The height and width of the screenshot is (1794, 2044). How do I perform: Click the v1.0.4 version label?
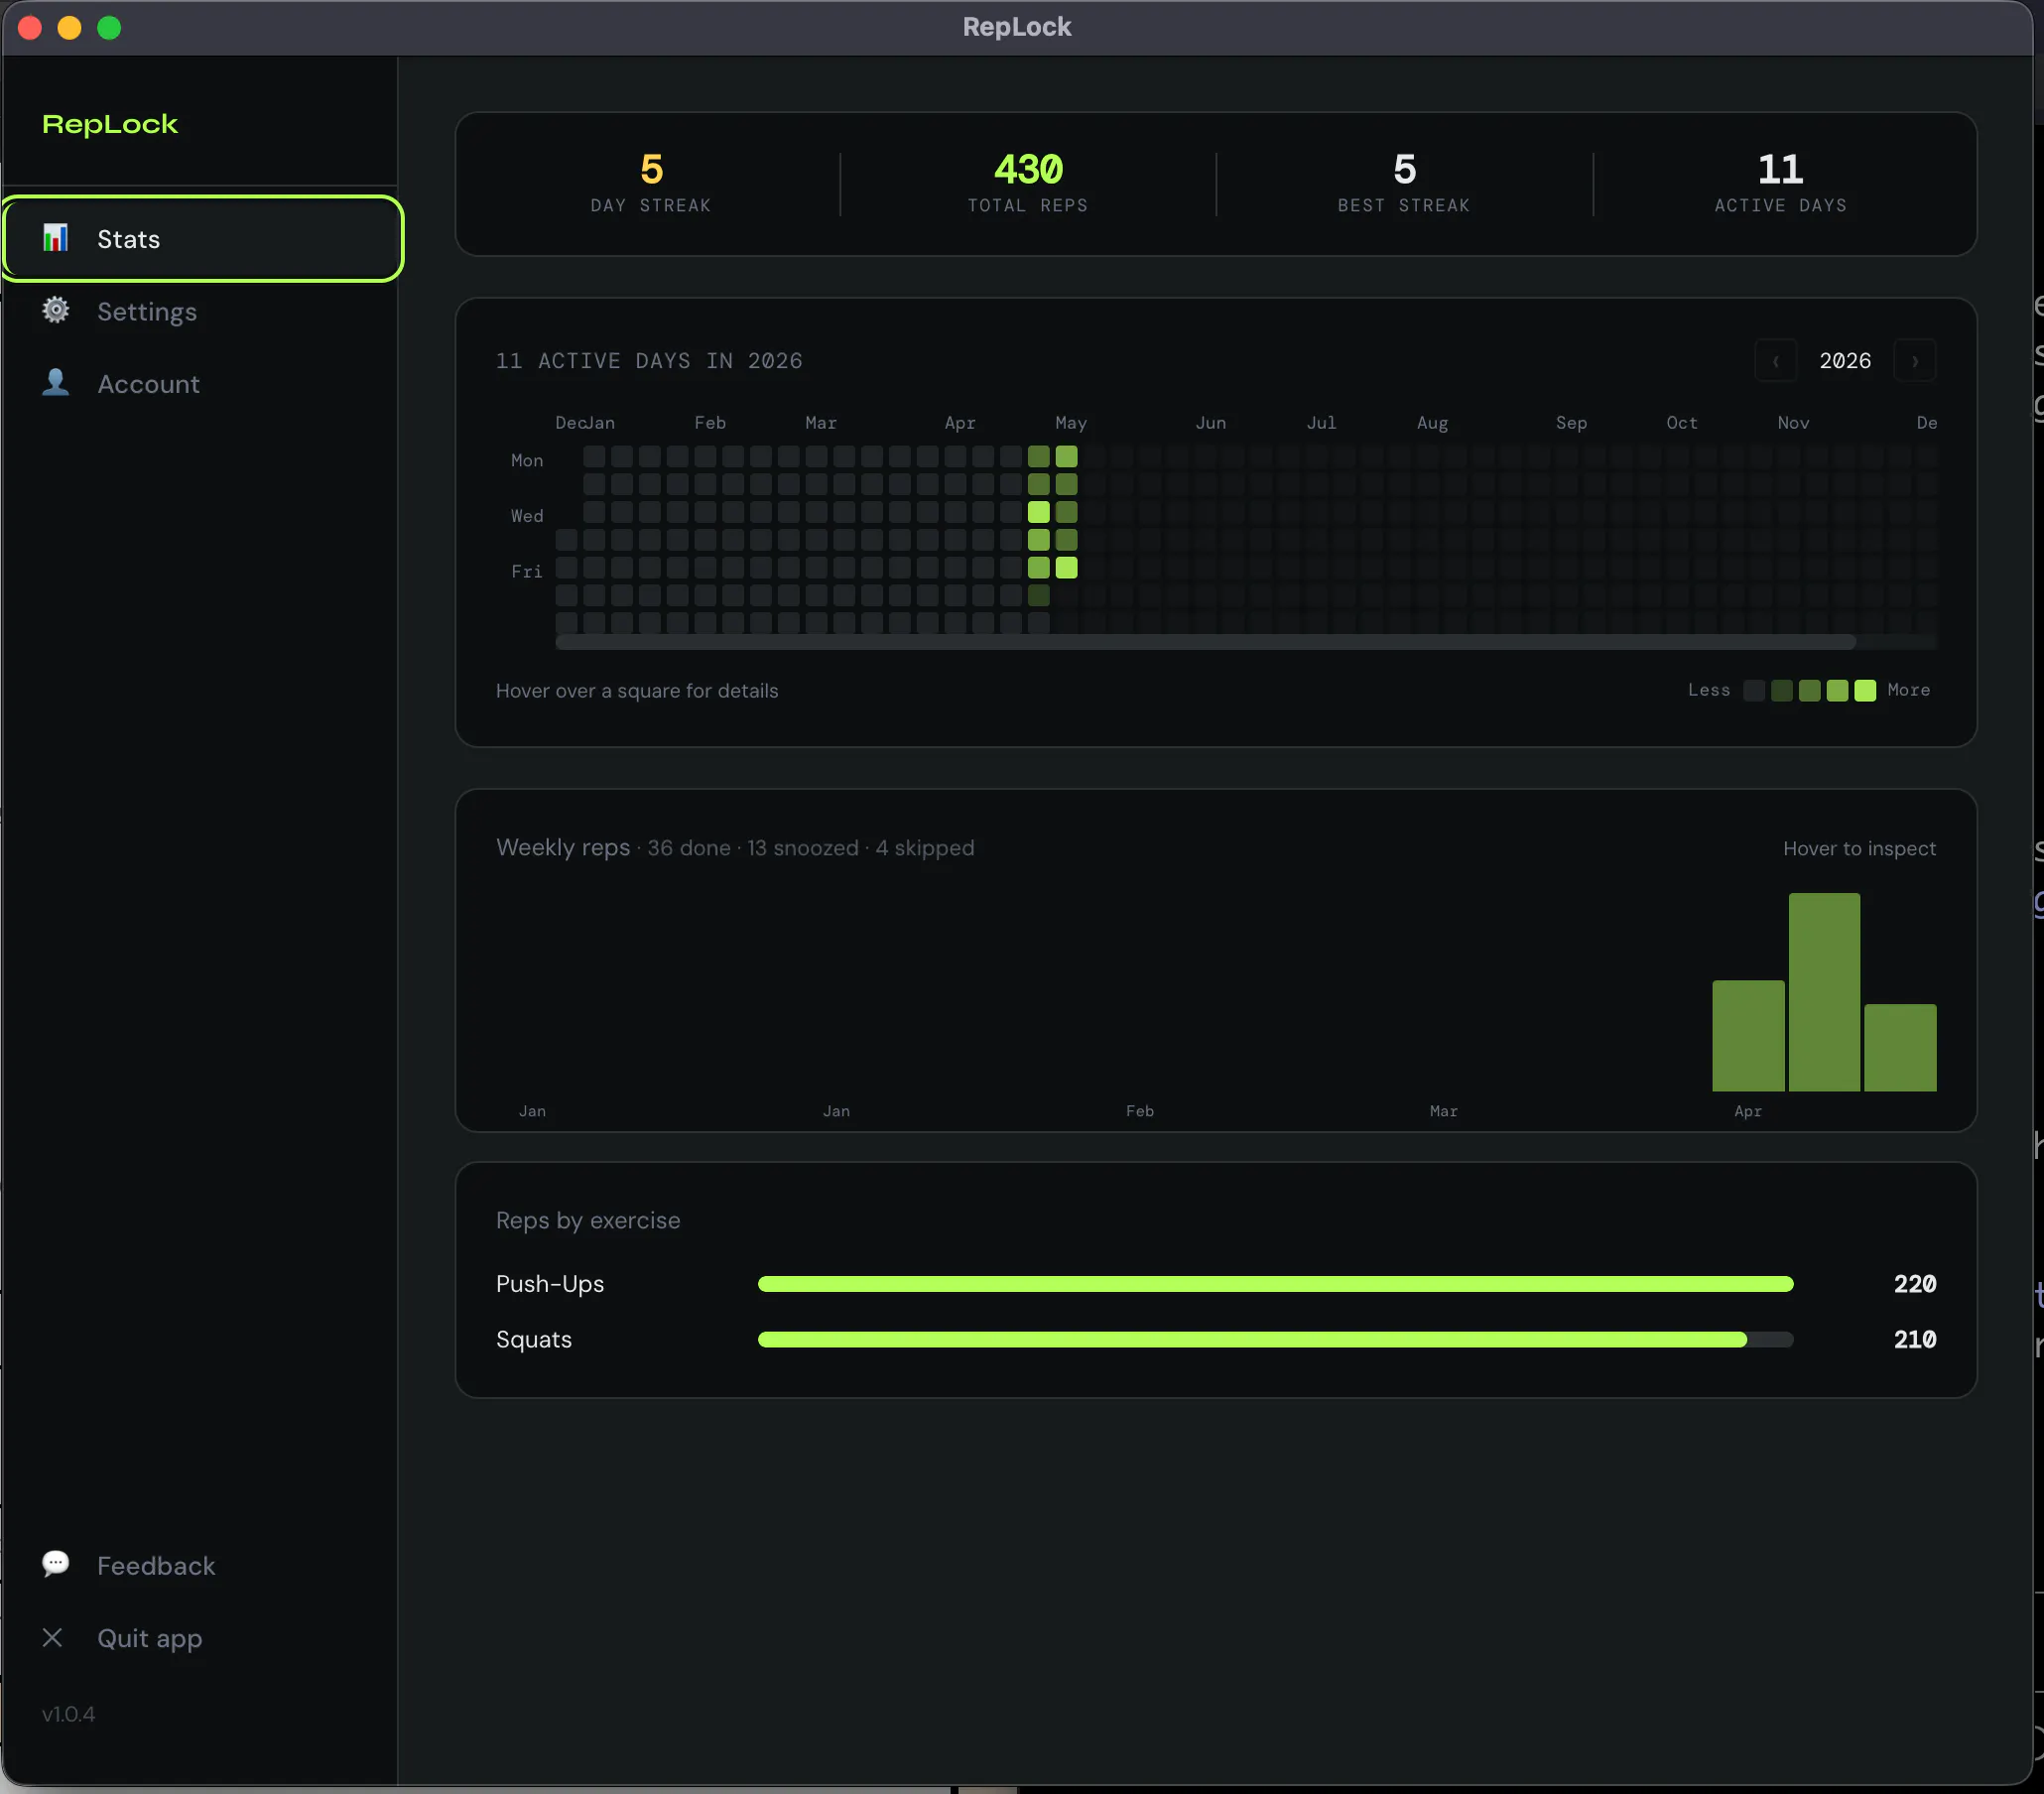pyautogui.click(x=68, y=1714)
